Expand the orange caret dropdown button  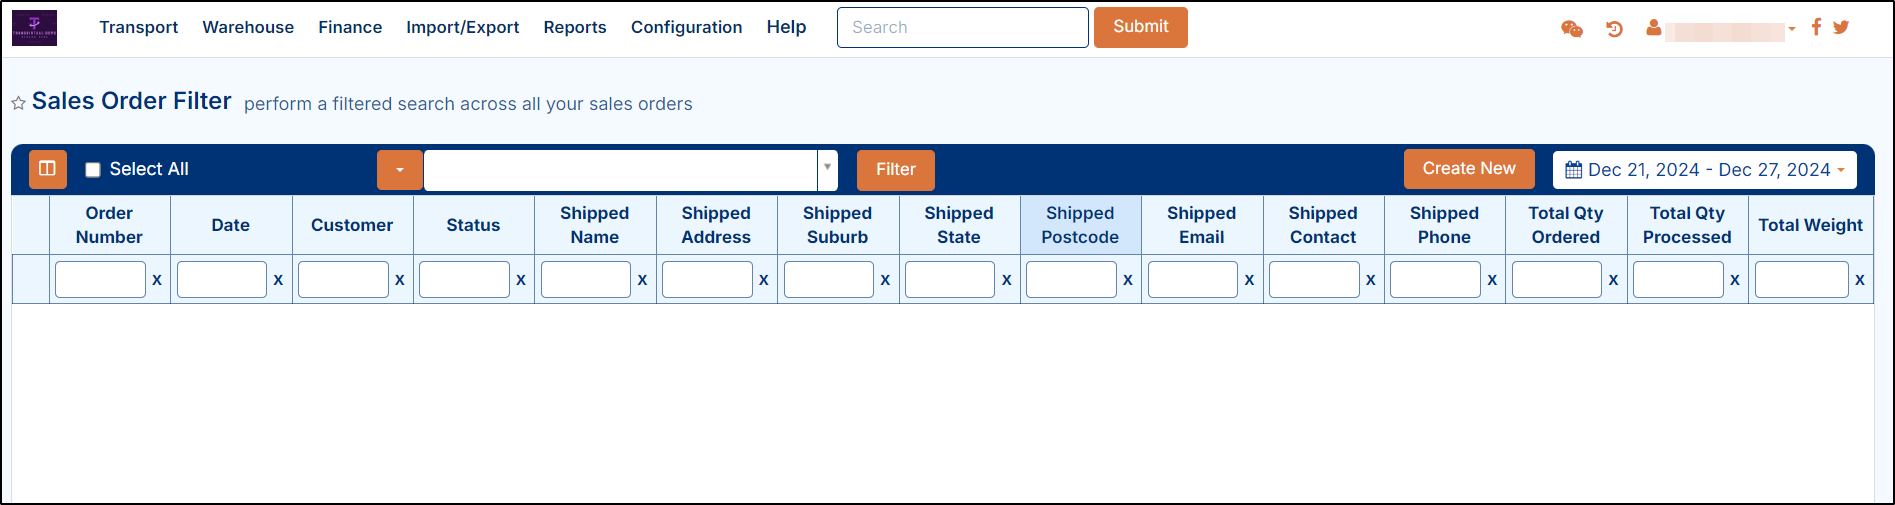400,170
